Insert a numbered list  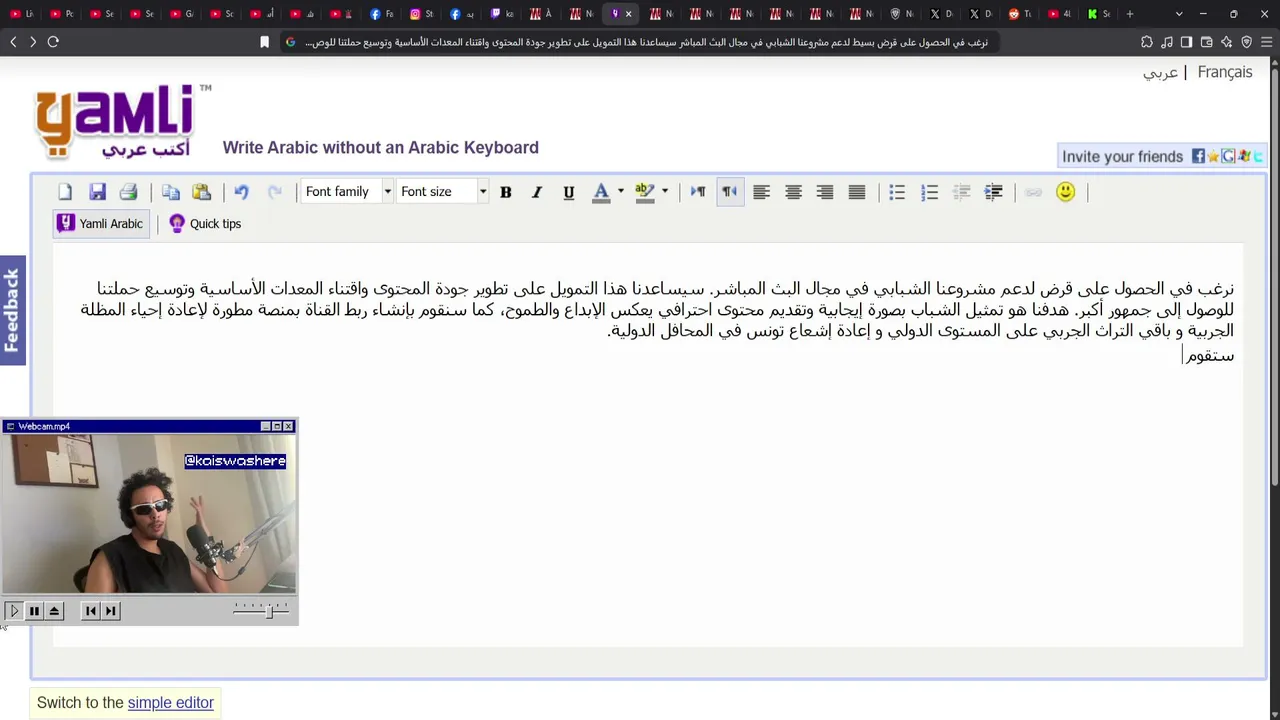click(x=929, y=192)
